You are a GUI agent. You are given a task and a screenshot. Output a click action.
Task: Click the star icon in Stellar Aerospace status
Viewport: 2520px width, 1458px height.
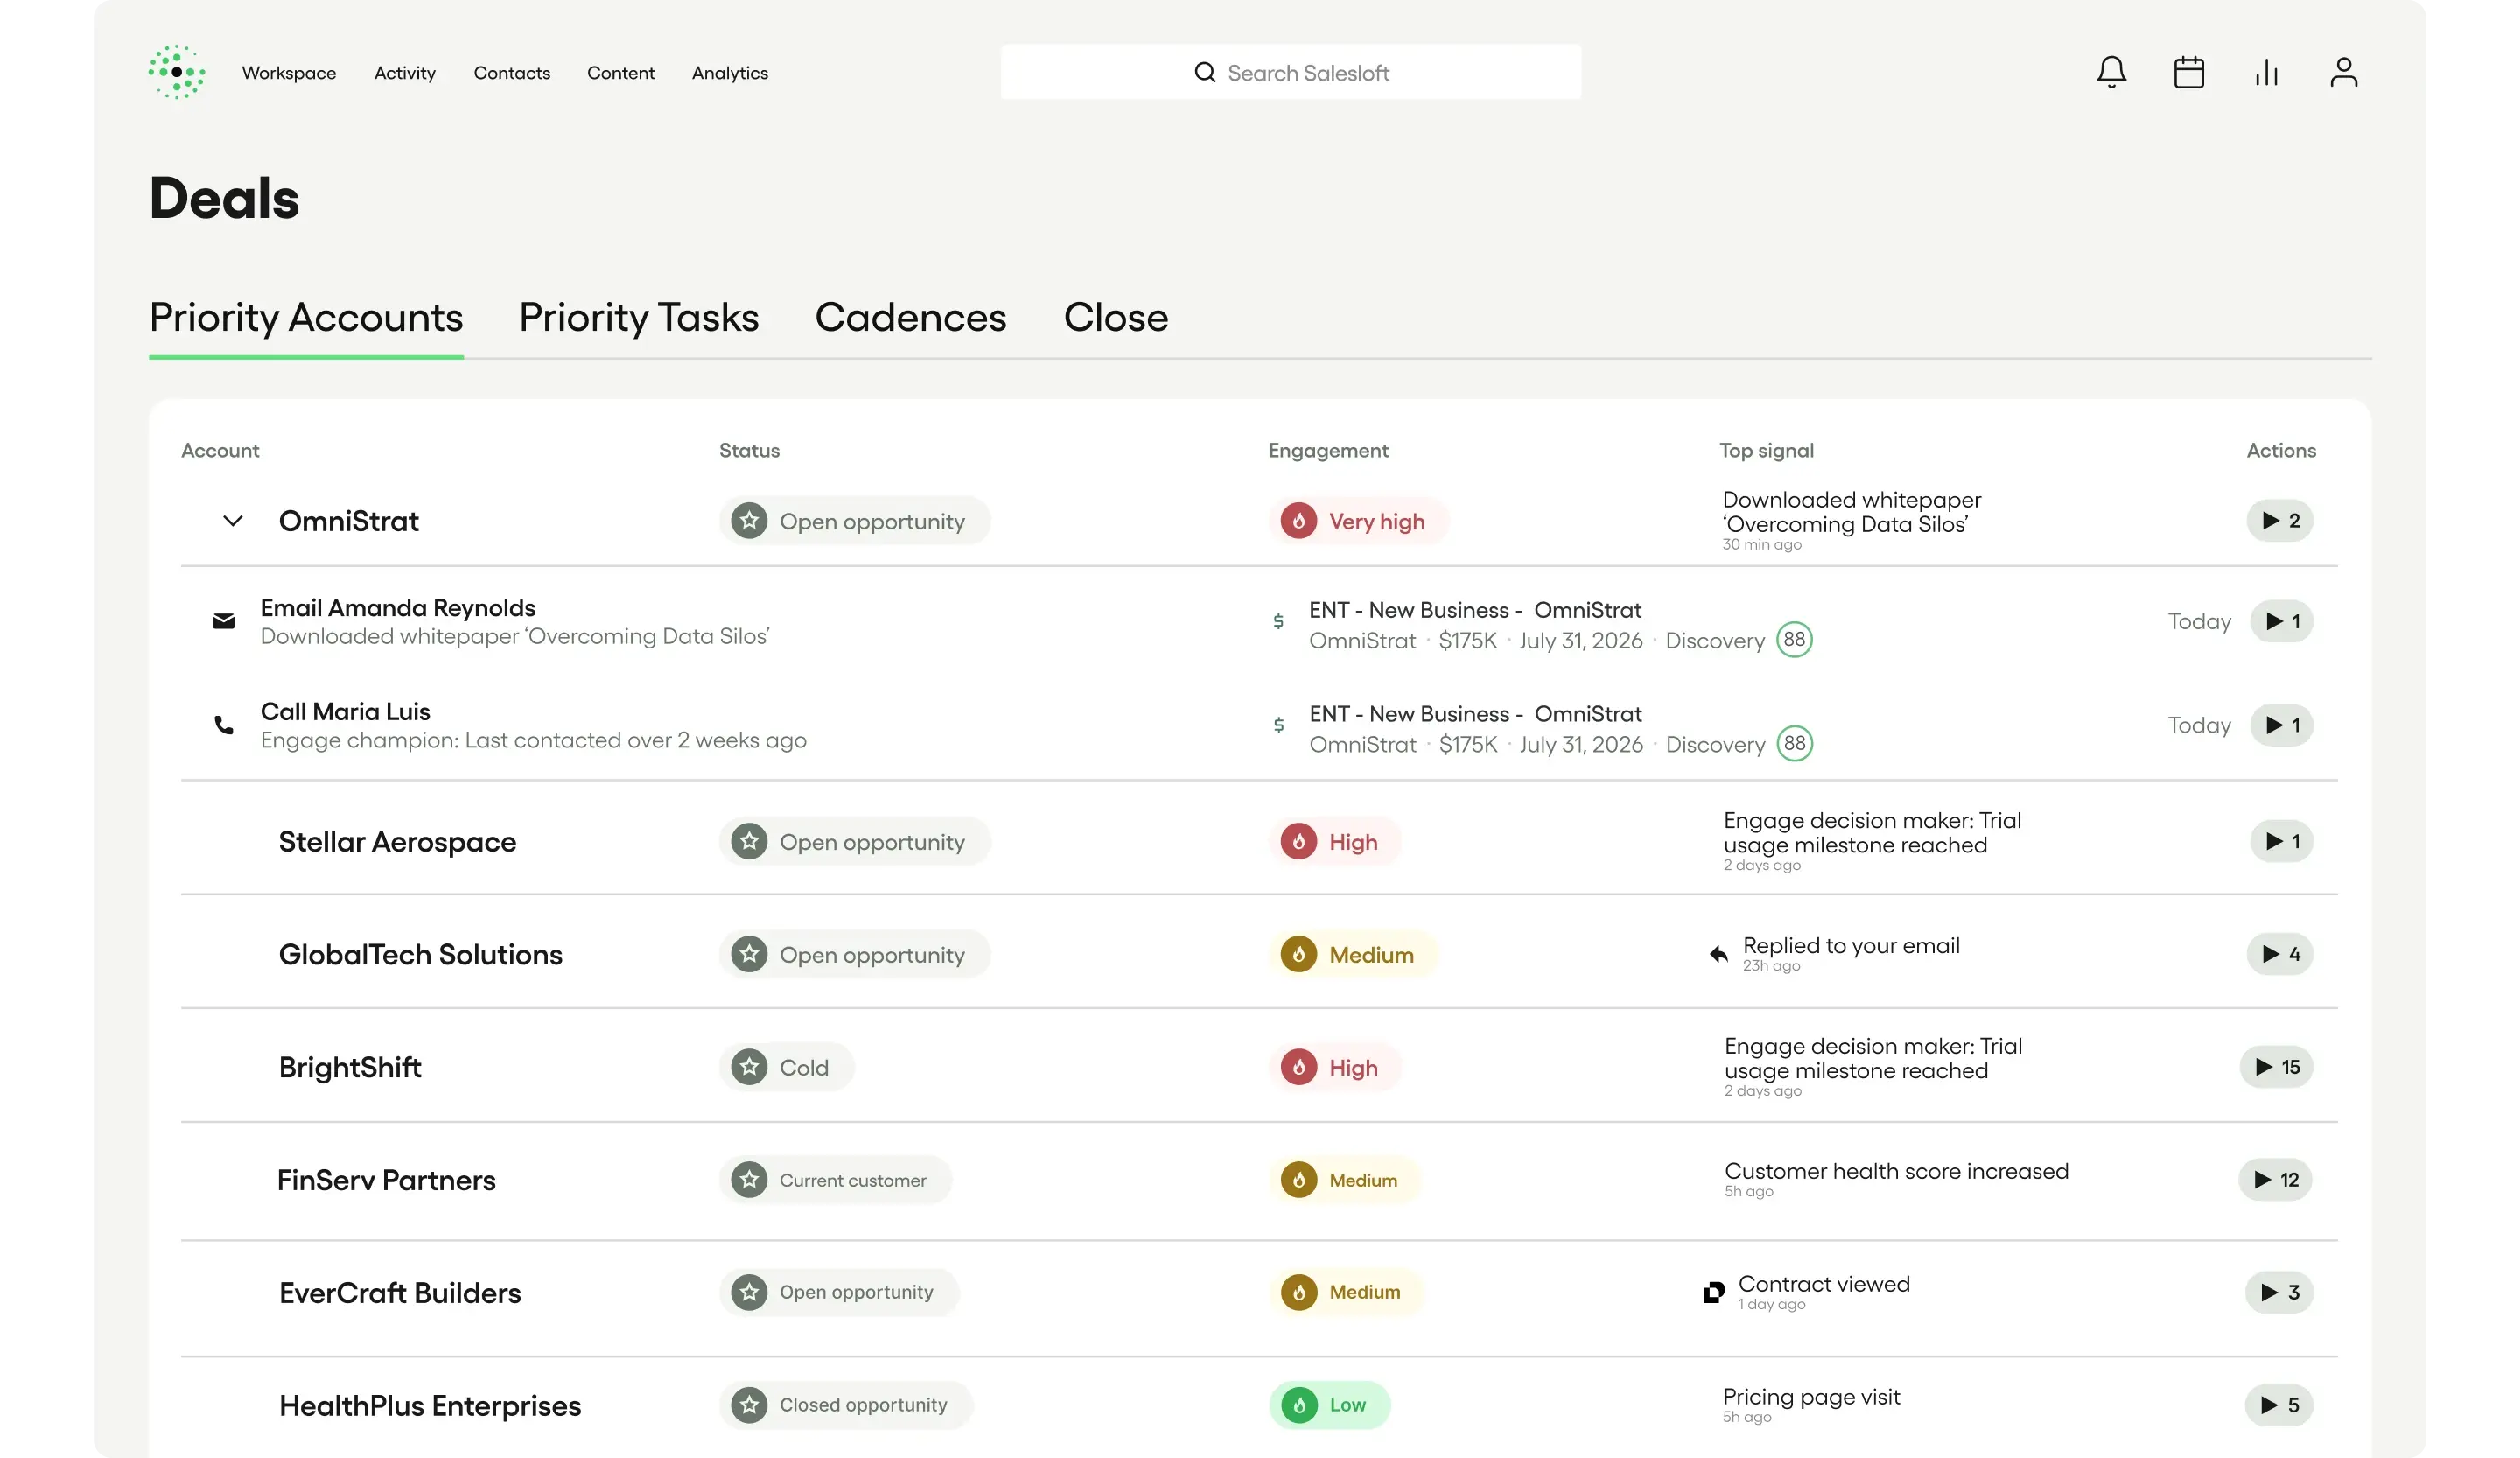(749, 841)
